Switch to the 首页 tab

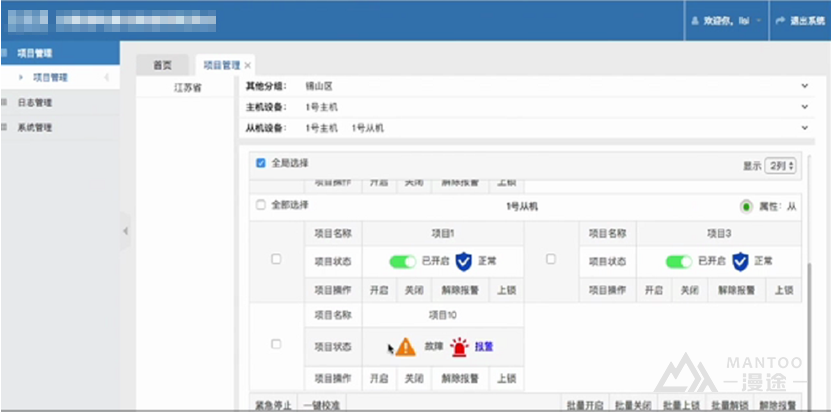pyautogui.click(x=162, y=64)
